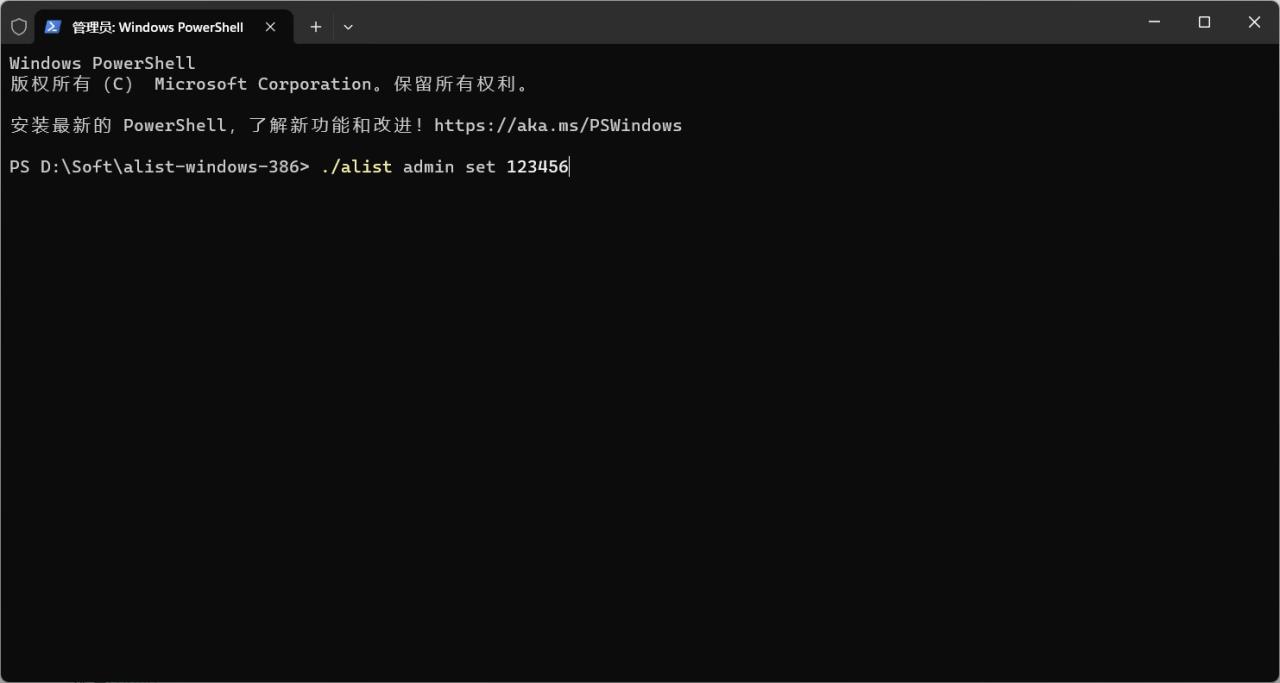This screenshot has width=1280, height=683.
Task: Select the 管理员: Windows PowerShell tab
Action: click(x=157, y=27)
